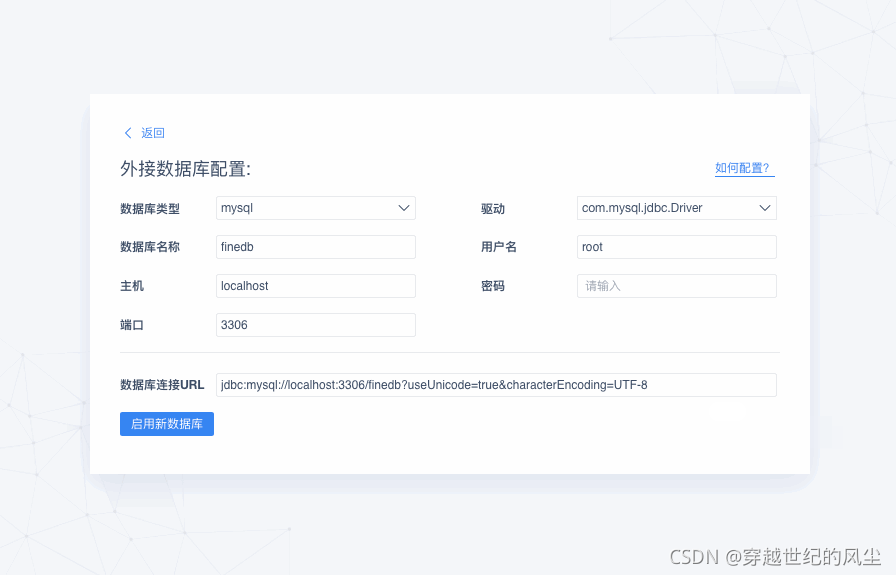Open the 如何配置? help link
Image resolution: width=896 pixels, height=575 pixels.
(x=743, y=168)
